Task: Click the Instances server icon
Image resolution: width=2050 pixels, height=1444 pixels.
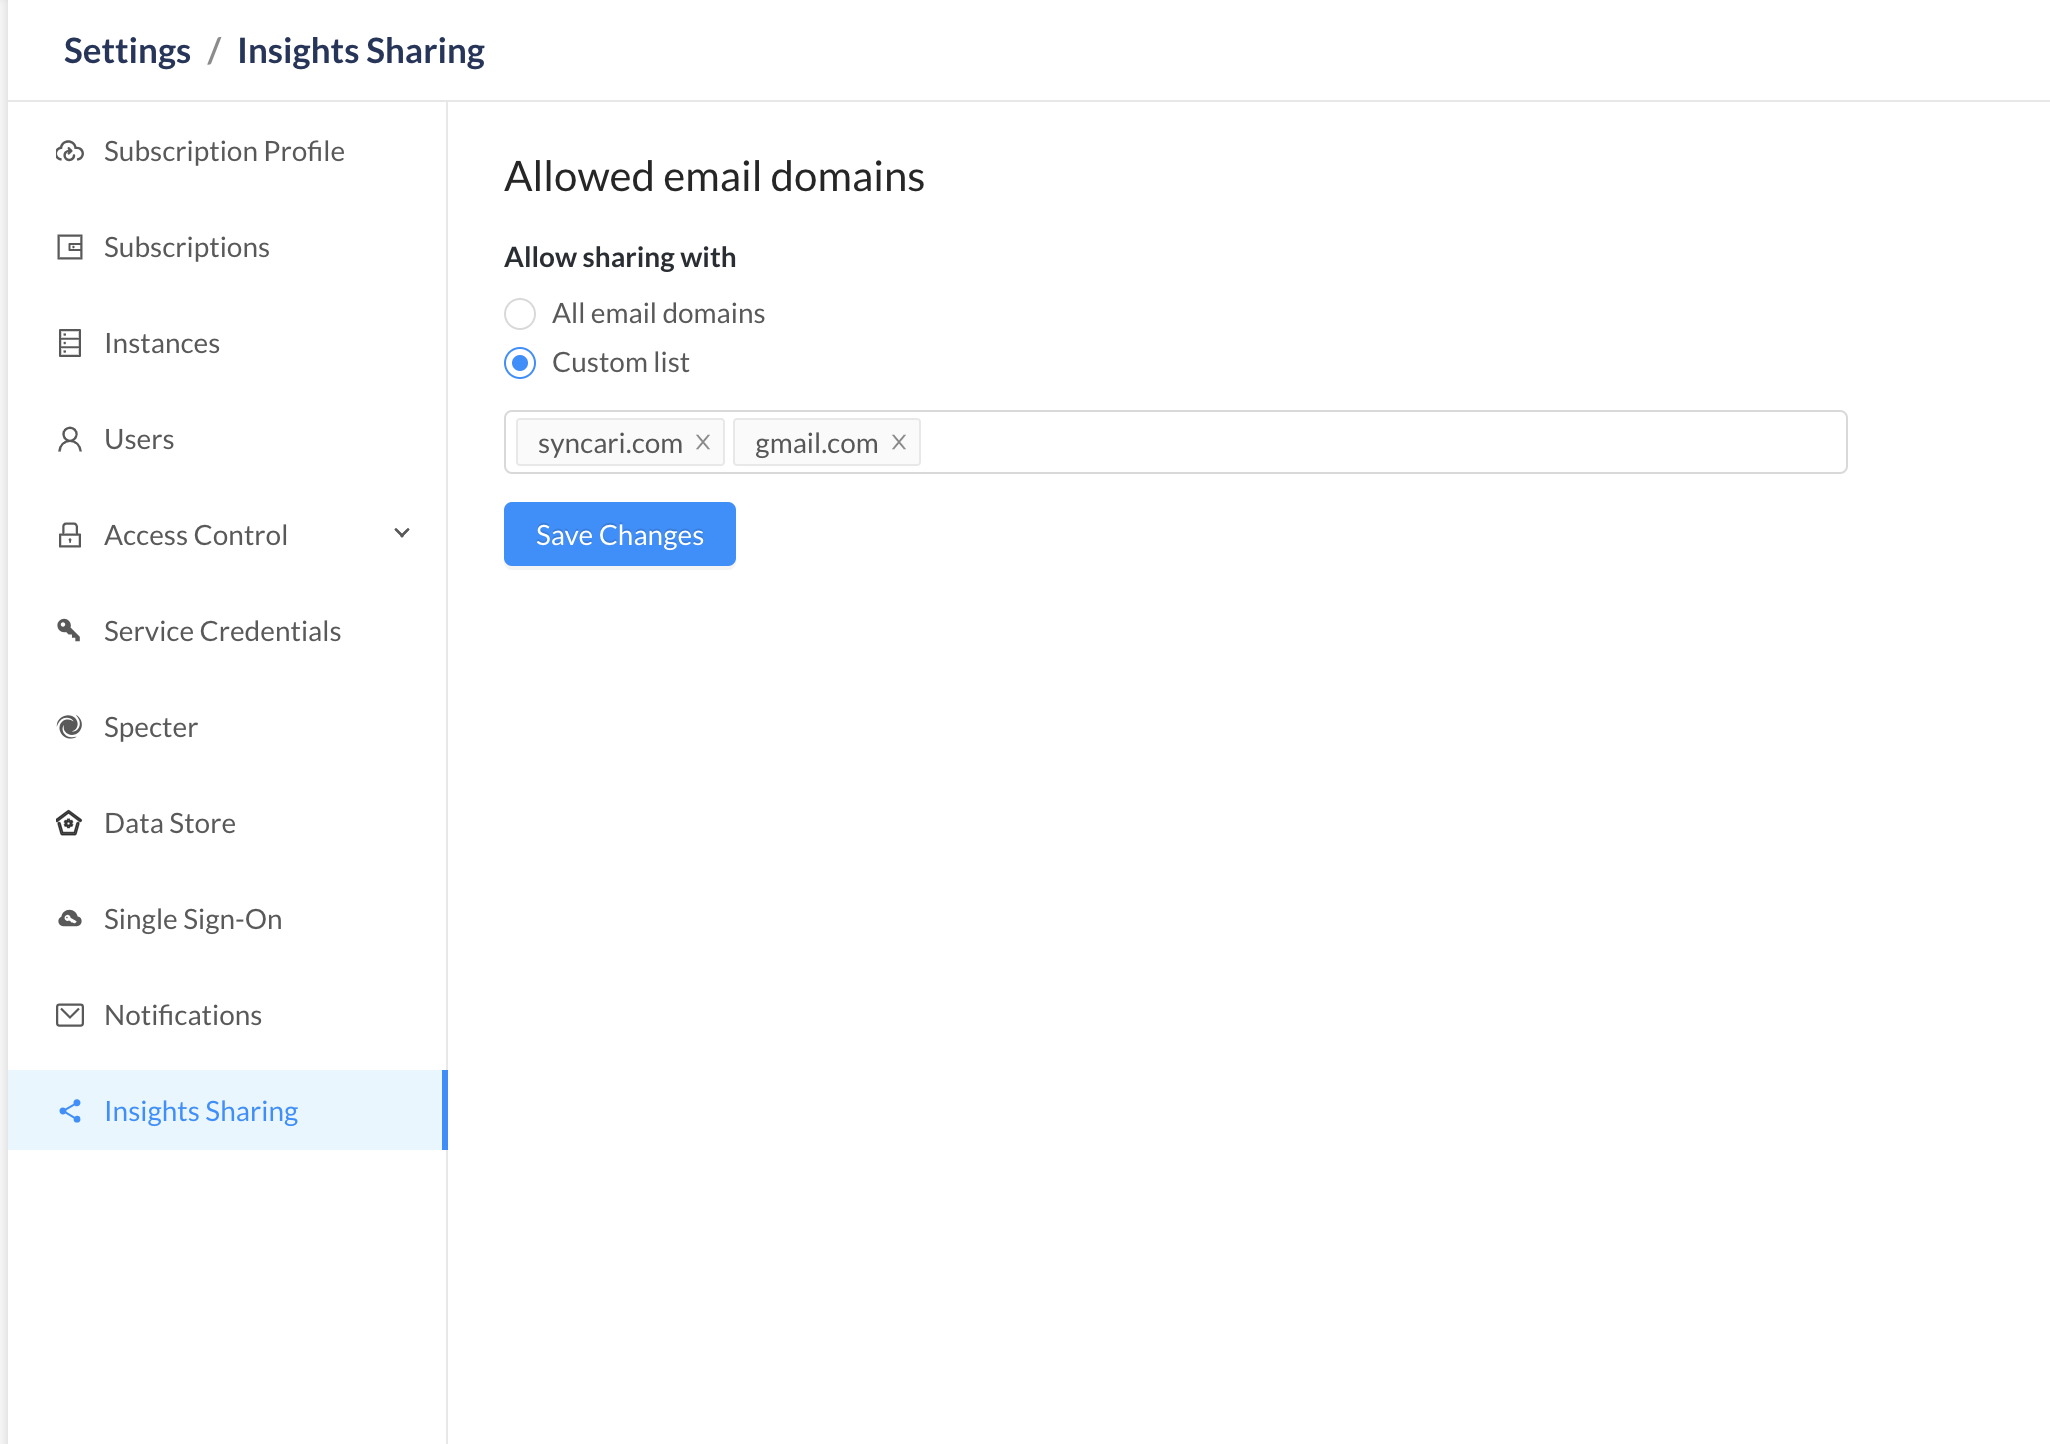Action: (70, 343)
